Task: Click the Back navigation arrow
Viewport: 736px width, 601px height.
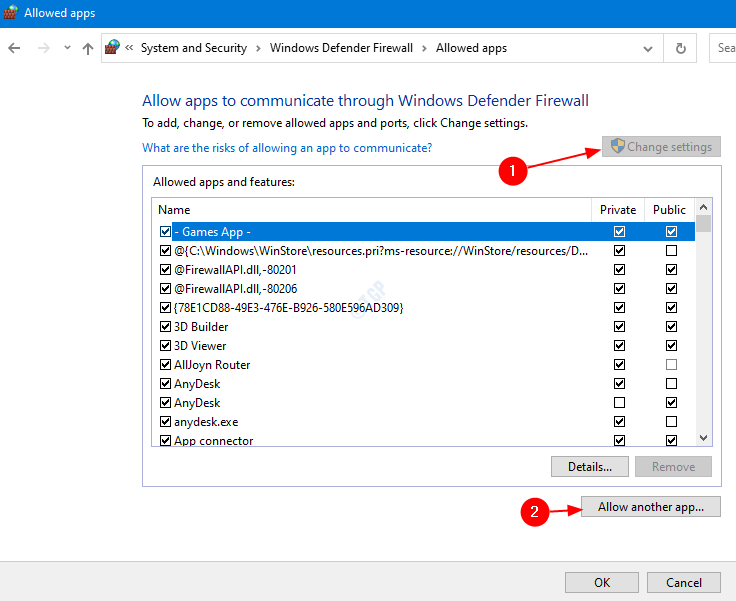Action: 14,48
